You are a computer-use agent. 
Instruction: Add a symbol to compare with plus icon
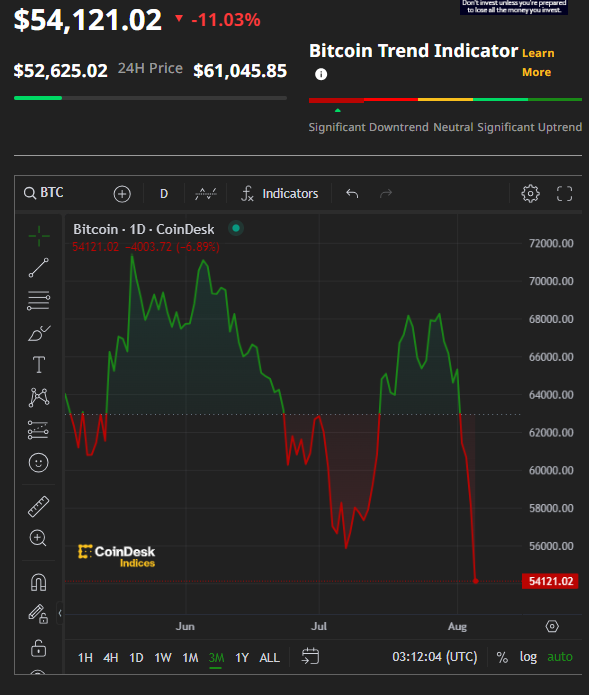[x=122, y=194]
